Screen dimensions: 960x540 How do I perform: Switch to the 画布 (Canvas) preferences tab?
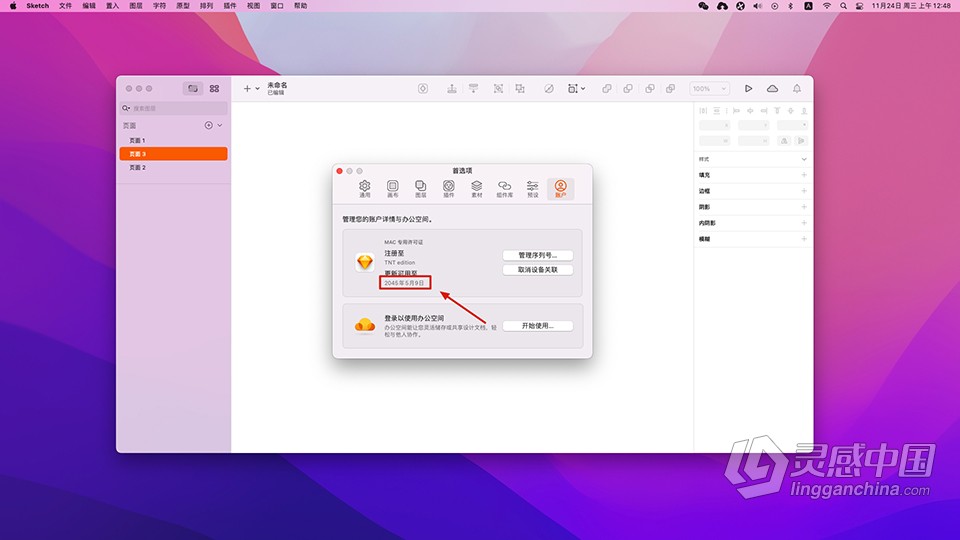392,189
